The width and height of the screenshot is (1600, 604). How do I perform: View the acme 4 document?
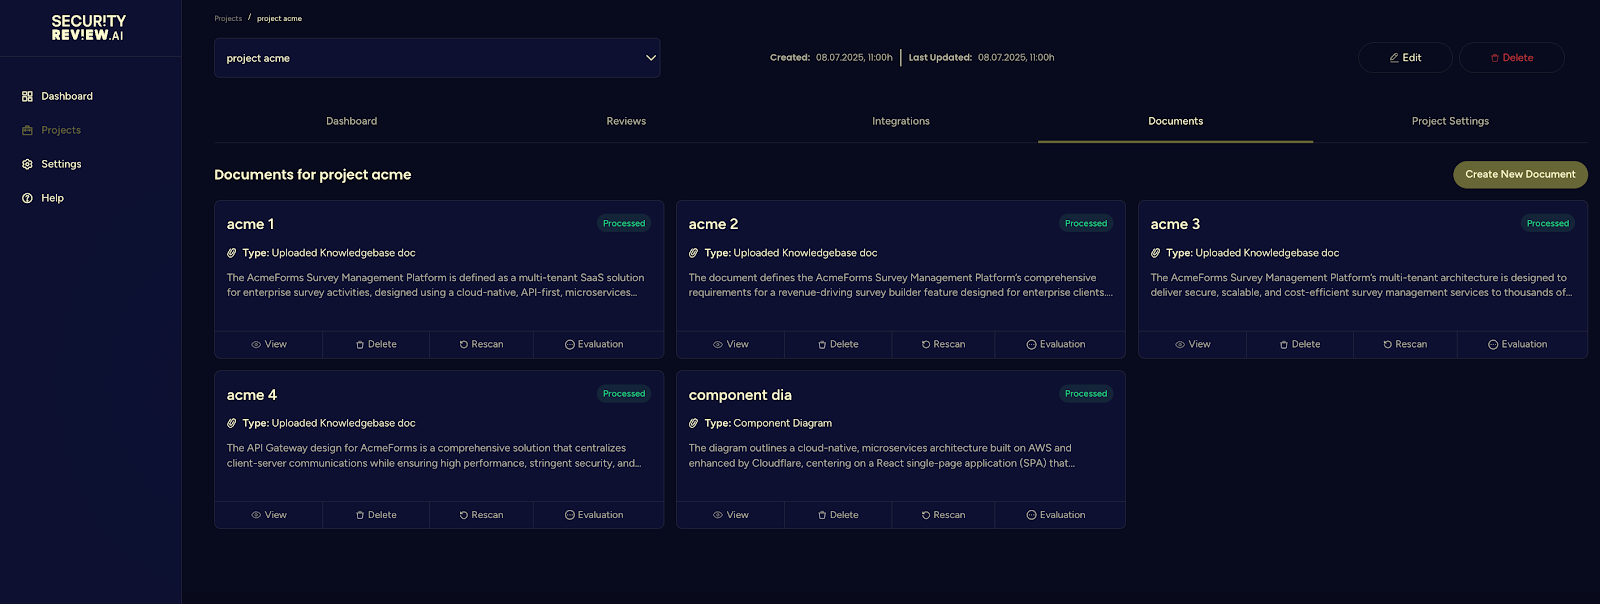[268, 515]
